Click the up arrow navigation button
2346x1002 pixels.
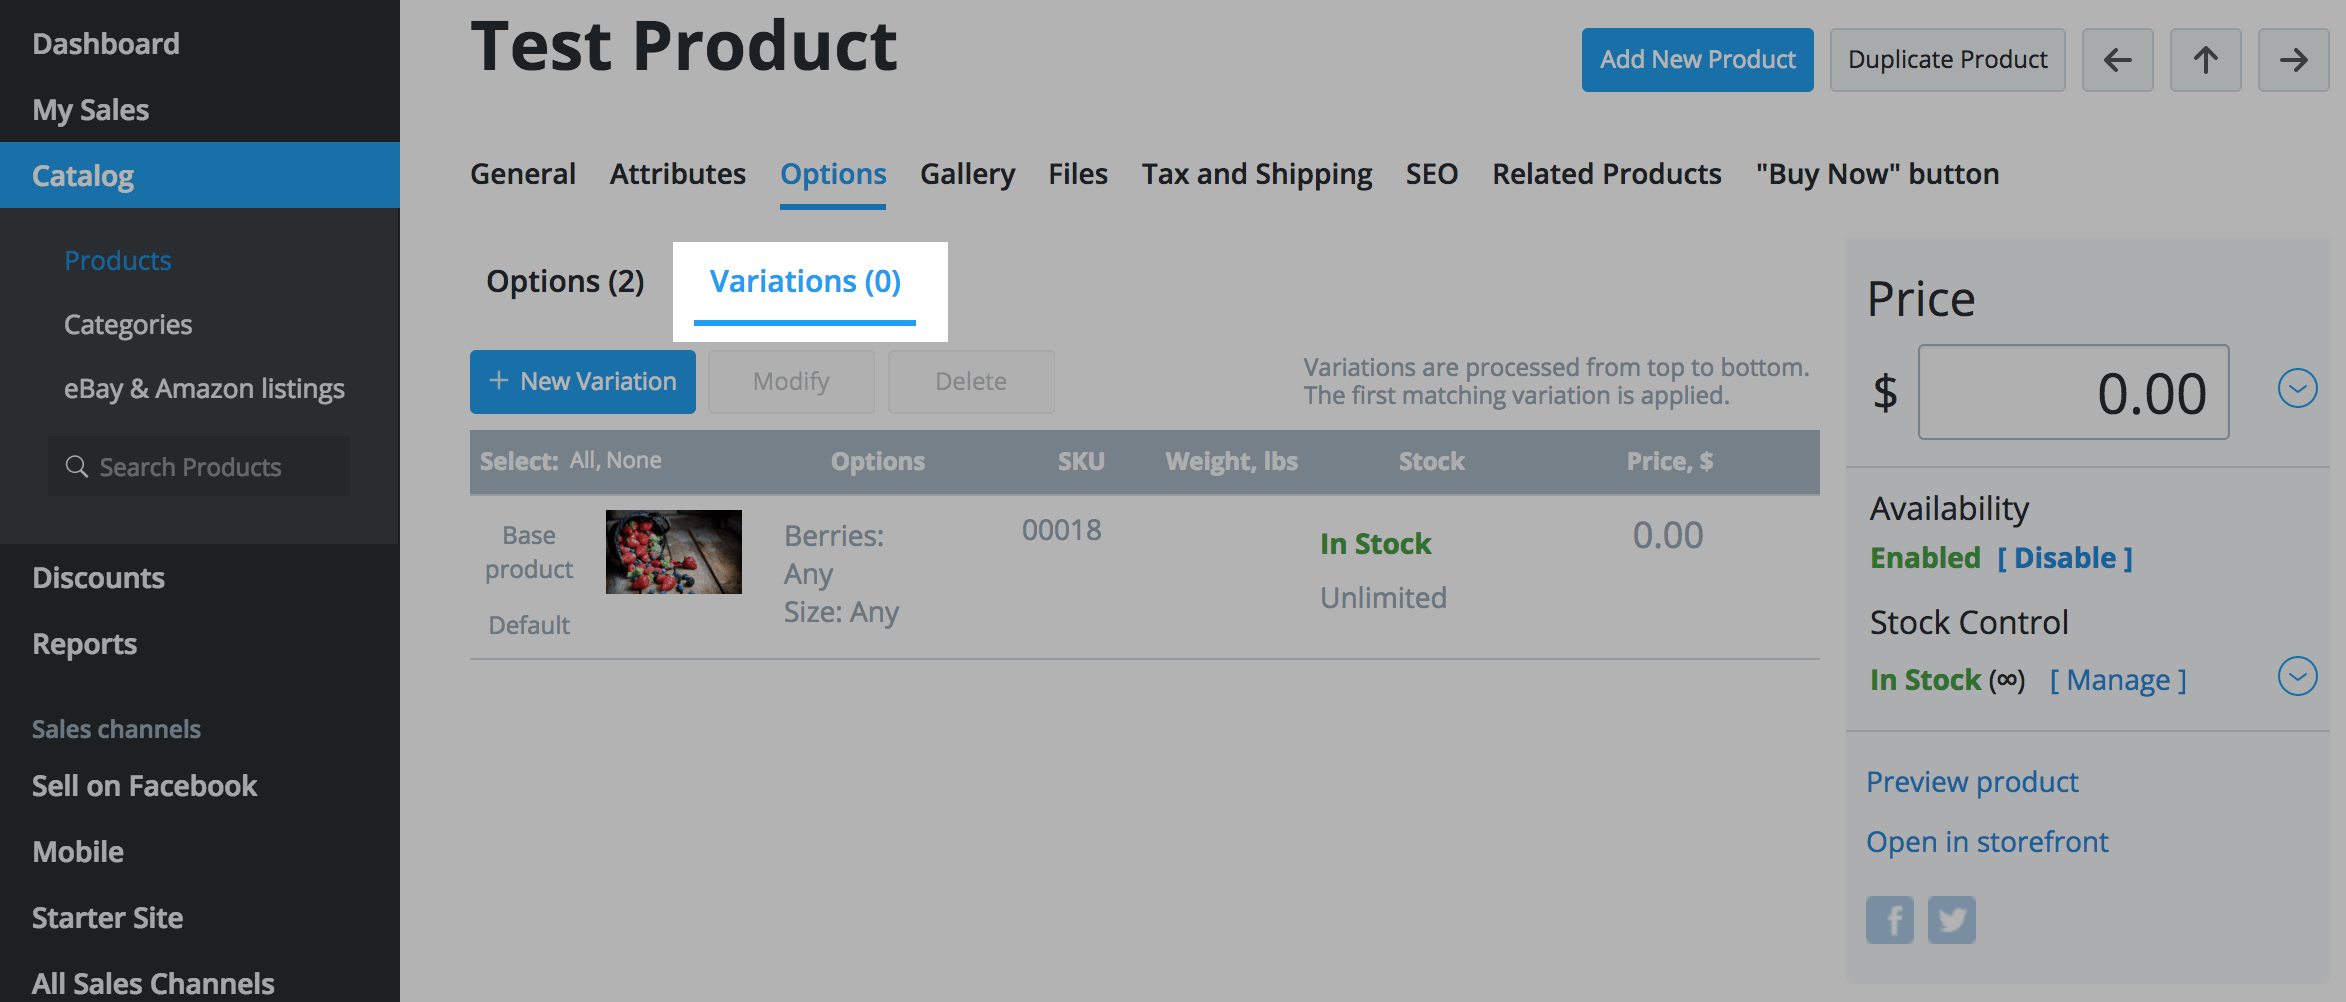coord(2205,60)
